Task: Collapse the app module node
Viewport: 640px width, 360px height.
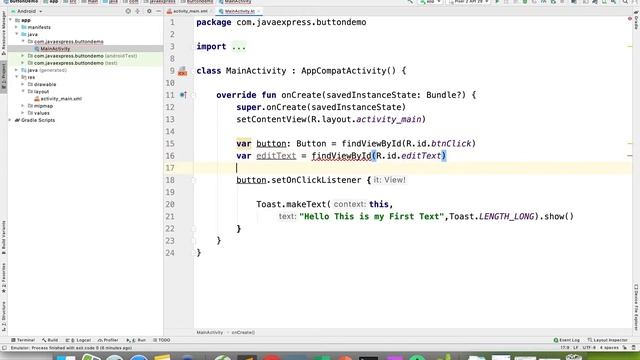Action: 11,20
